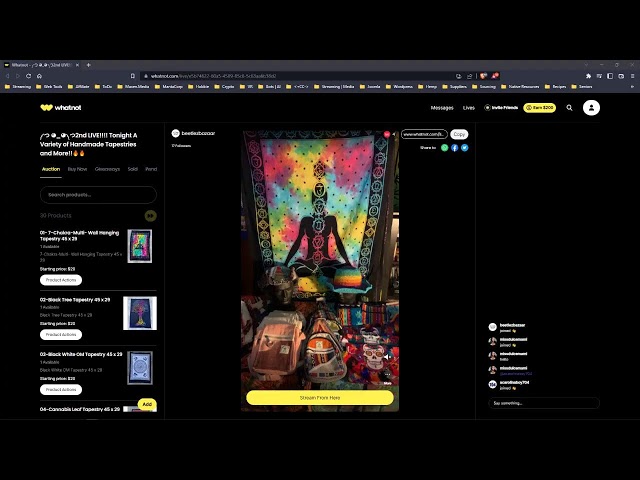Select the Auction tab
The height and width of the screenshot is (480, 640).
[51, 169]
